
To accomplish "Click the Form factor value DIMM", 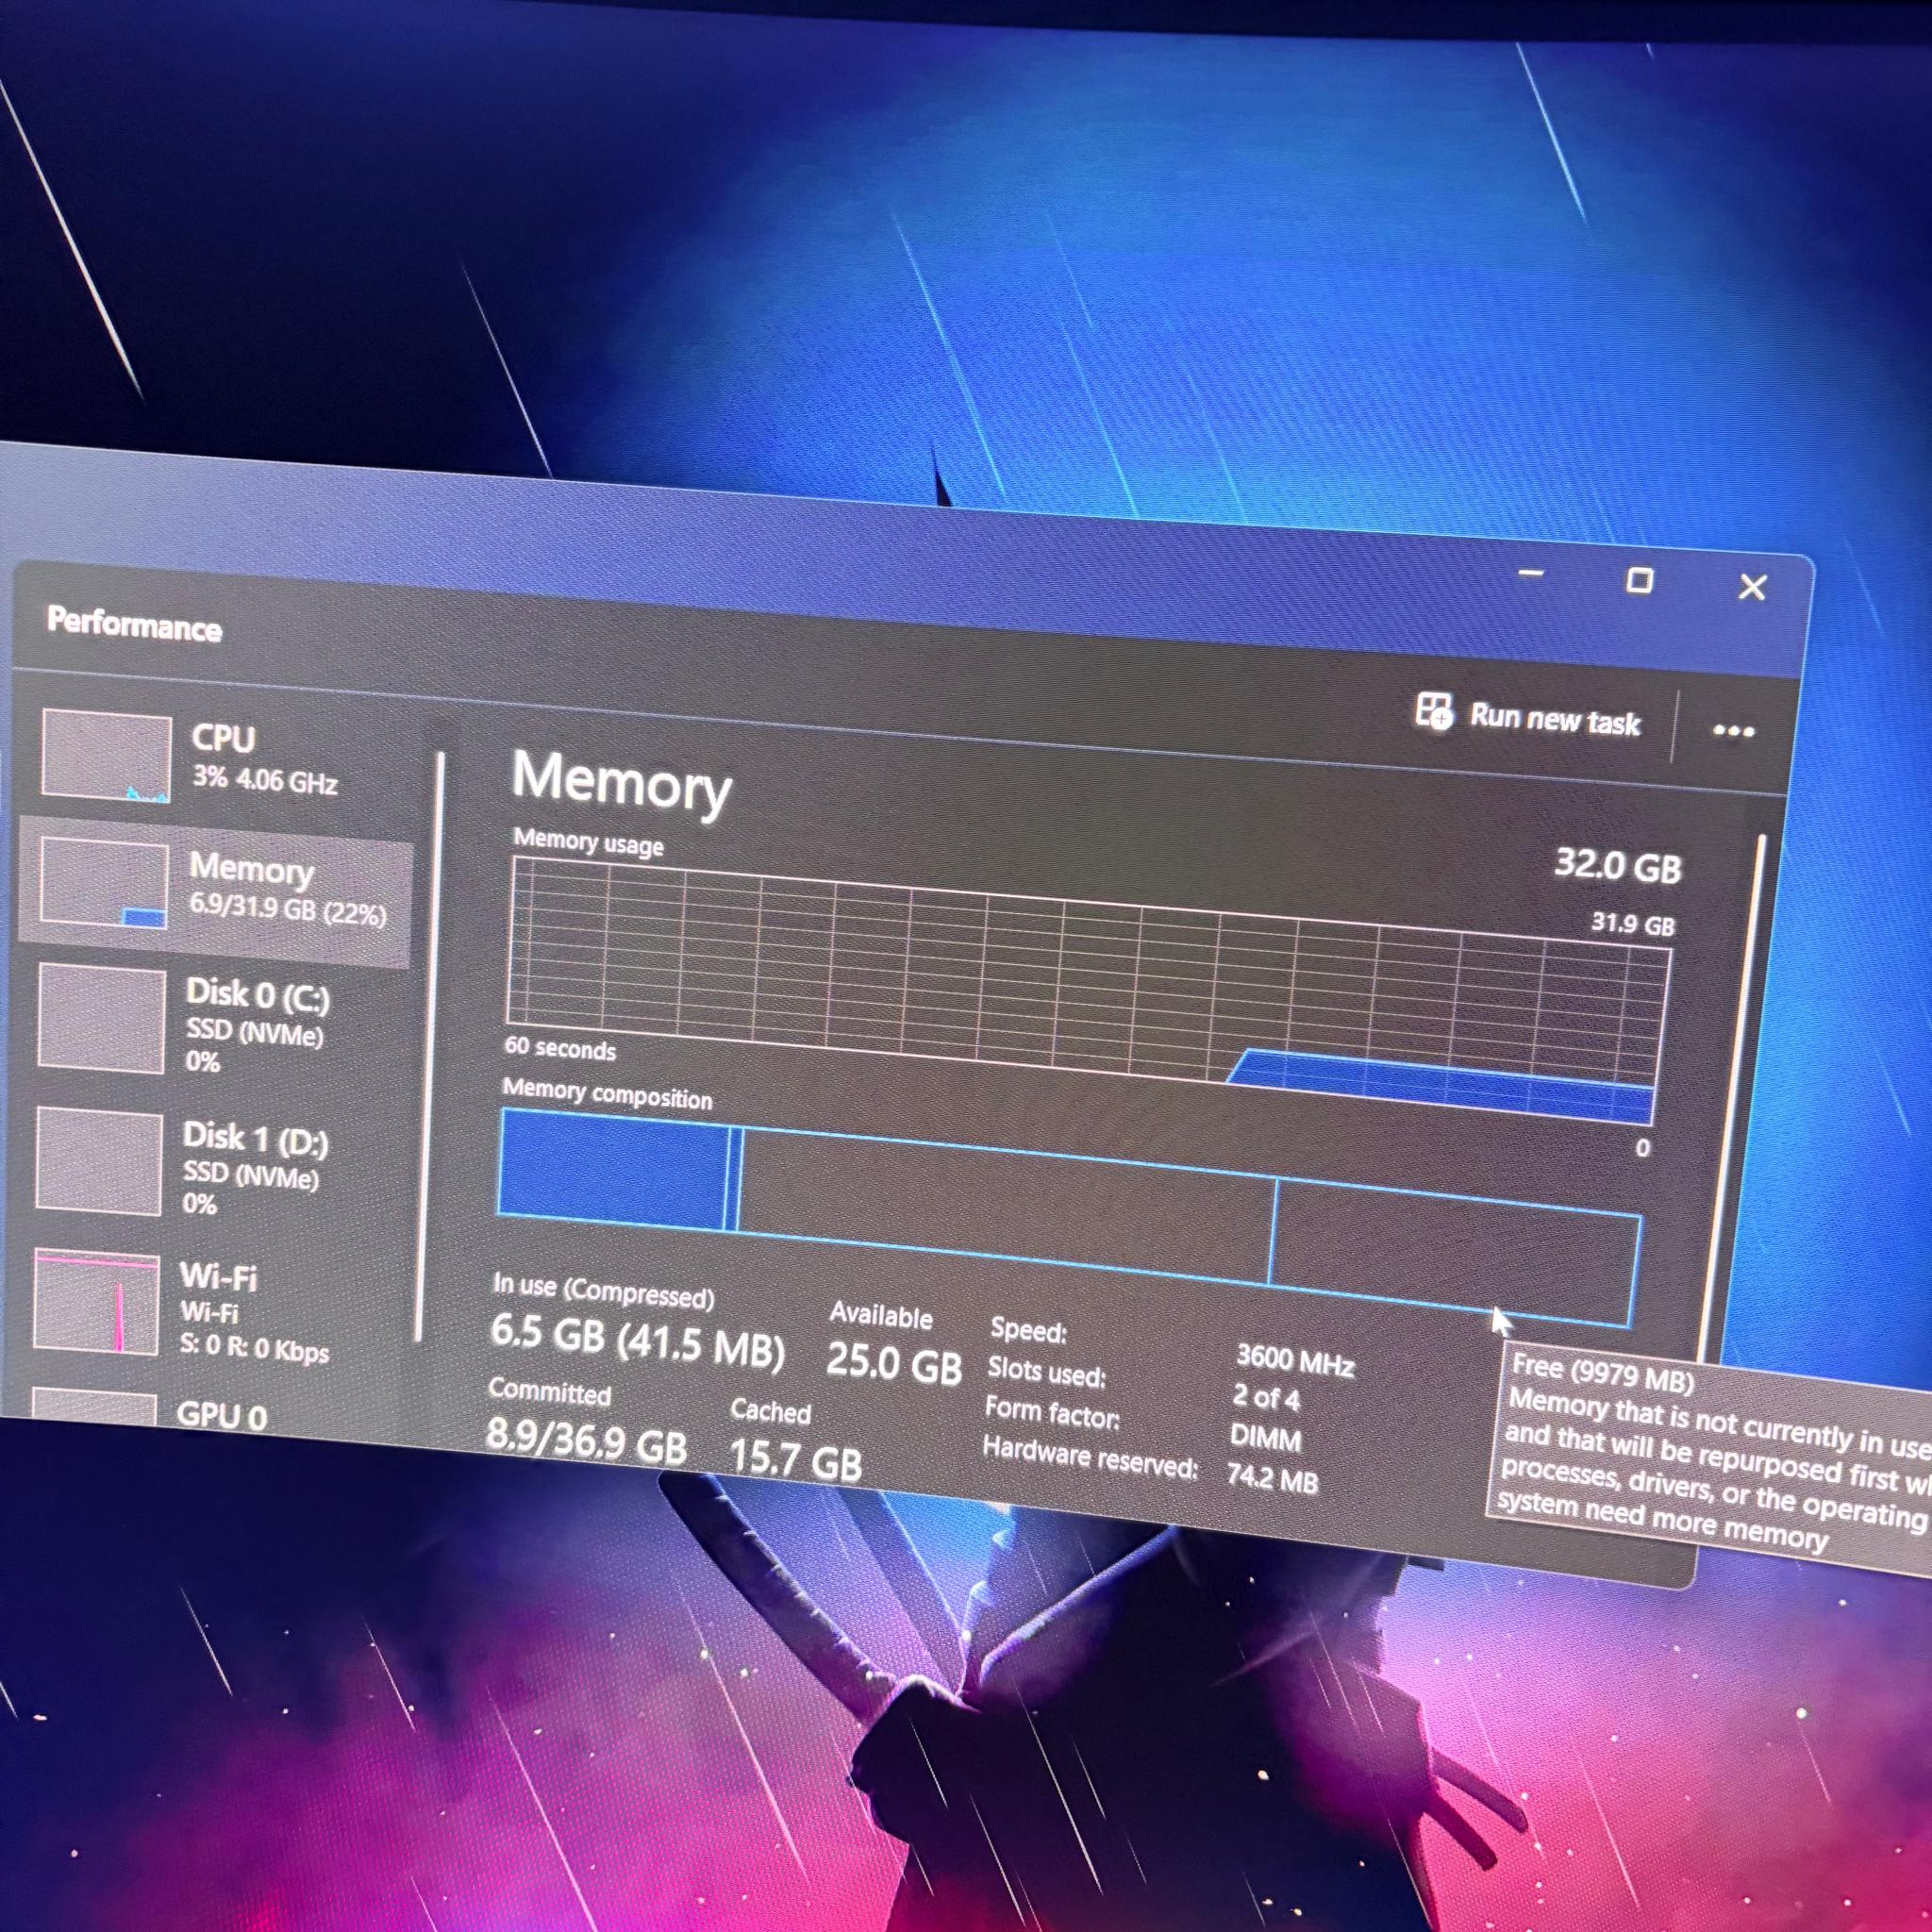I will pos(1265,1437).
